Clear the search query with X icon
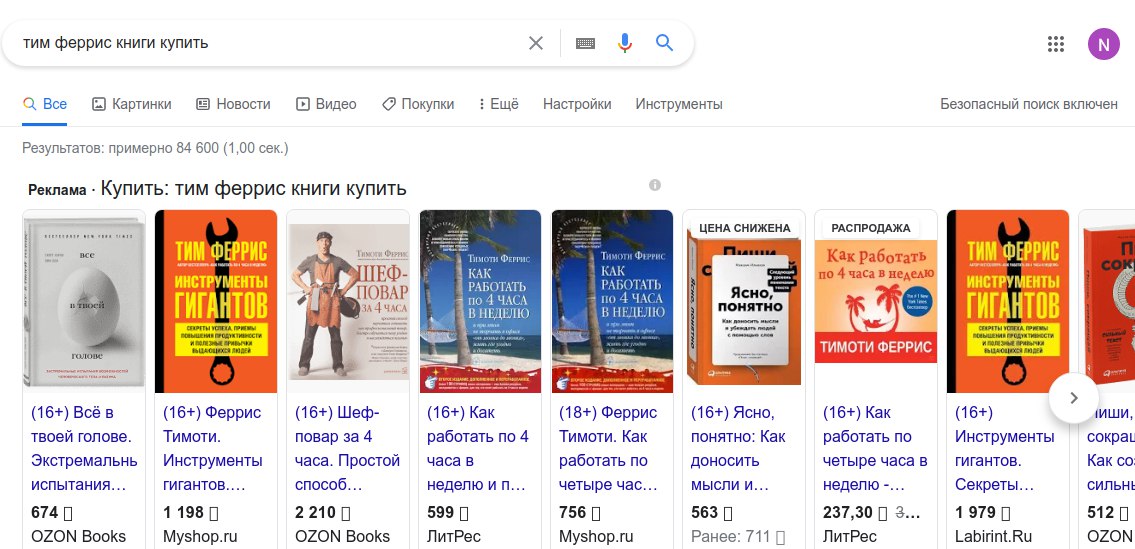 536,43
